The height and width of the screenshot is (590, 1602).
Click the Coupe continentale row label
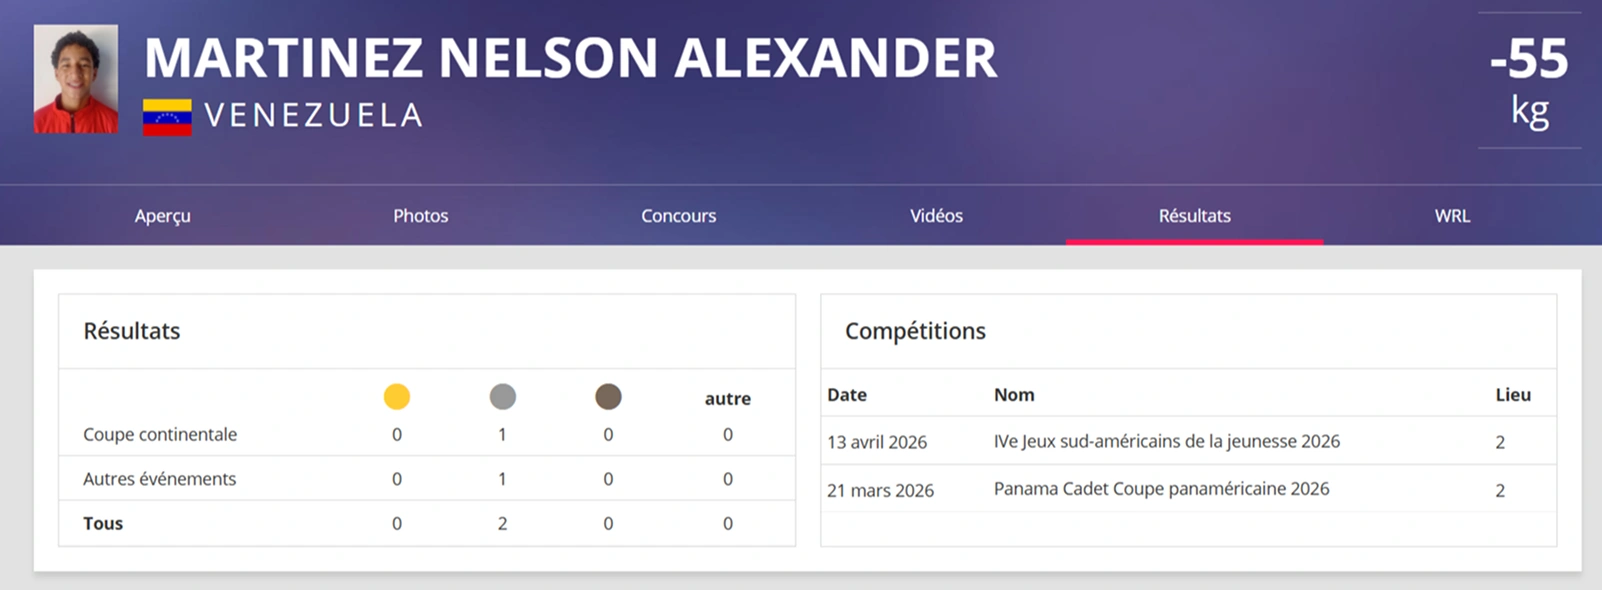point(160,435)
